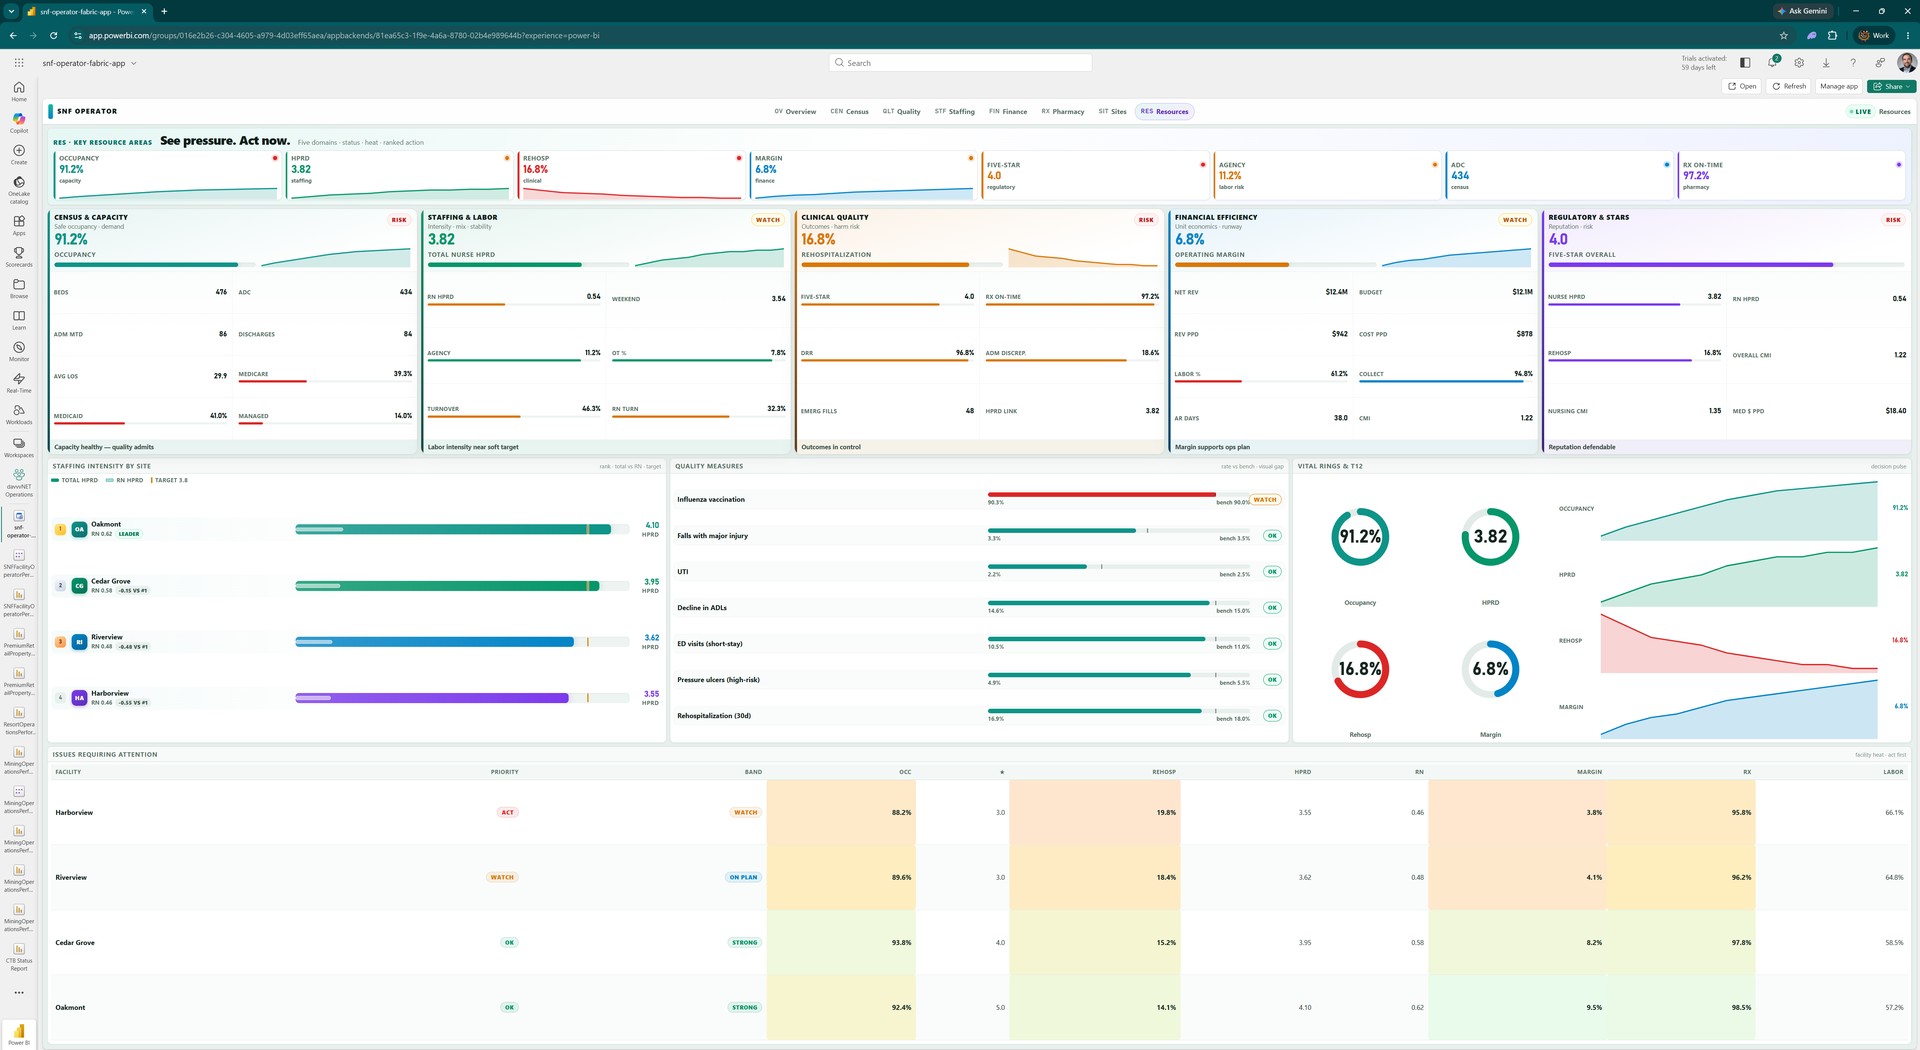Open Power BI settings gear
This screenshot has height=1050, width=1920.
[x=1799, y=62]
